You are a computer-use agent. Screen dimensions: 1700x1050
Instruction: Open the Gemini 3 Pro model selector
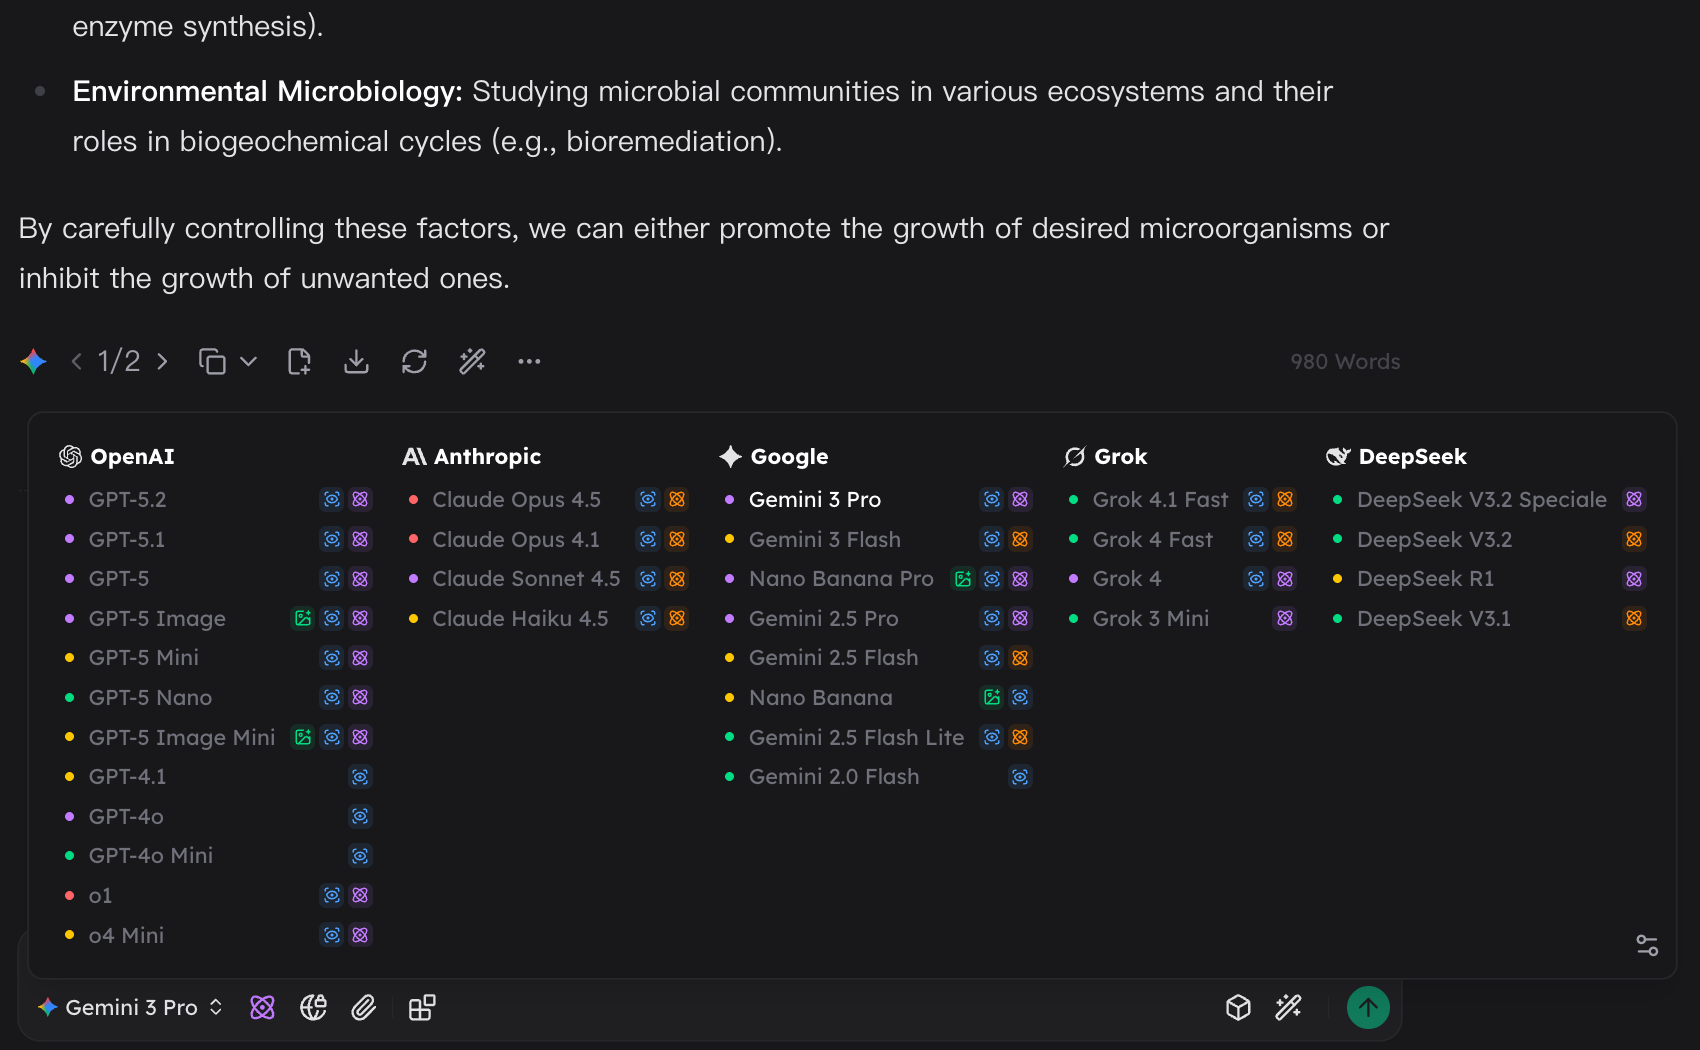[130, 1007]
